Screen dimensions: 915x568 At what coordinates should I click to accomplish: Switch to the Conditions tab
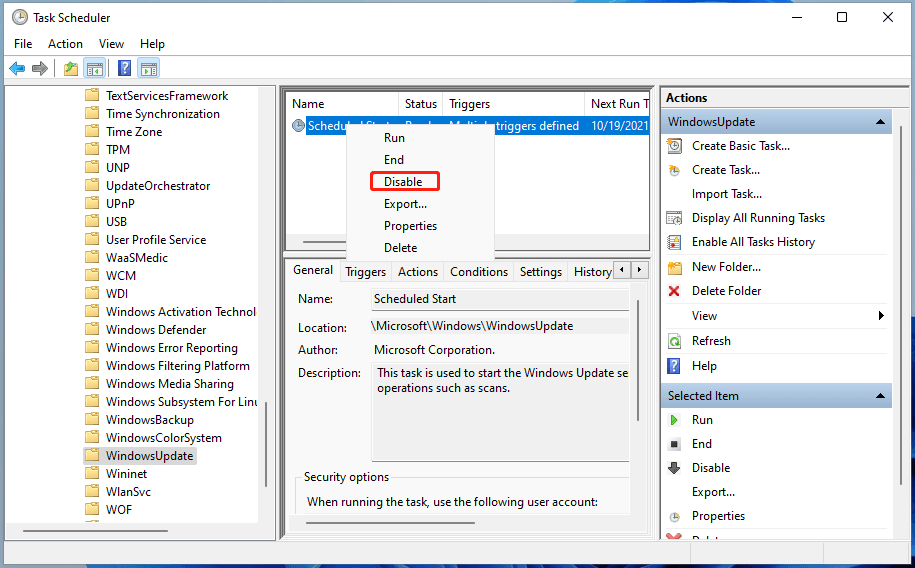click(479, 272)
